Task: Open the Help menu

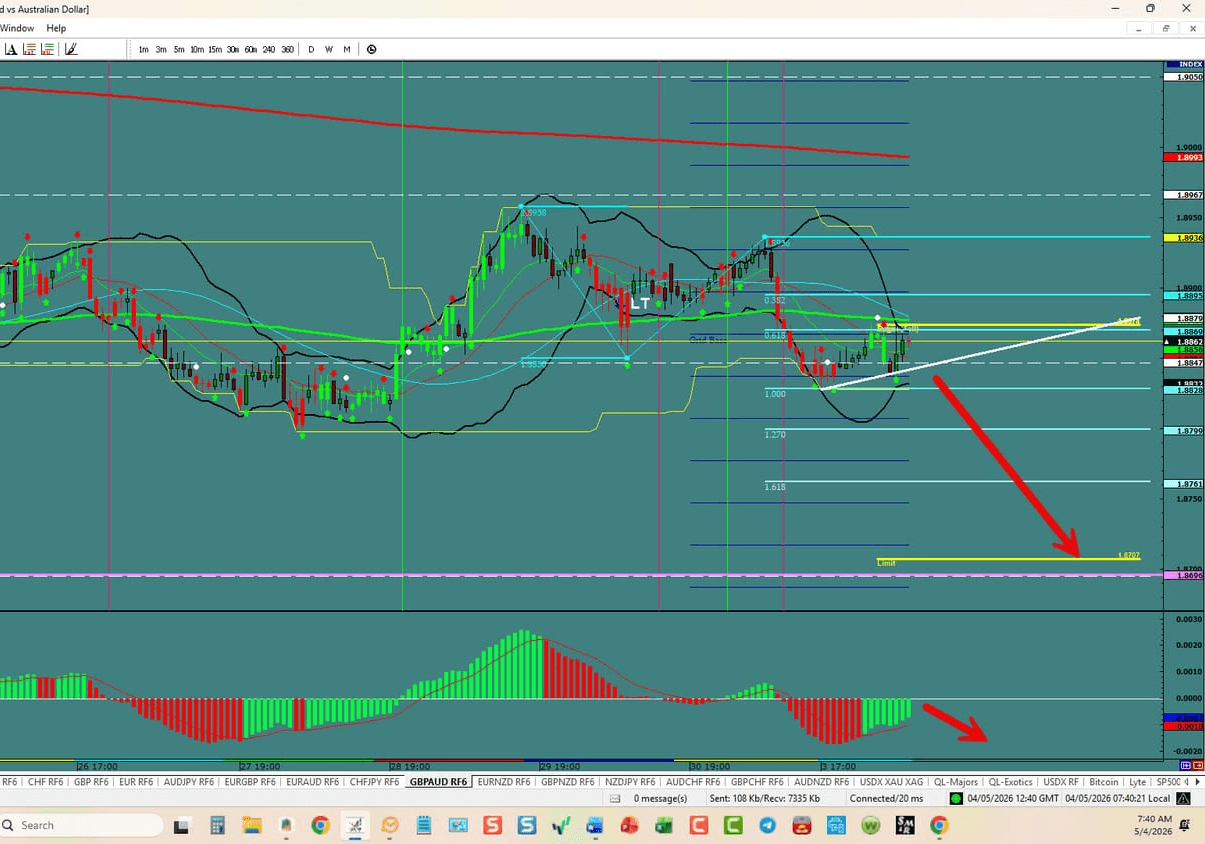Action: (x=56, y=28)
